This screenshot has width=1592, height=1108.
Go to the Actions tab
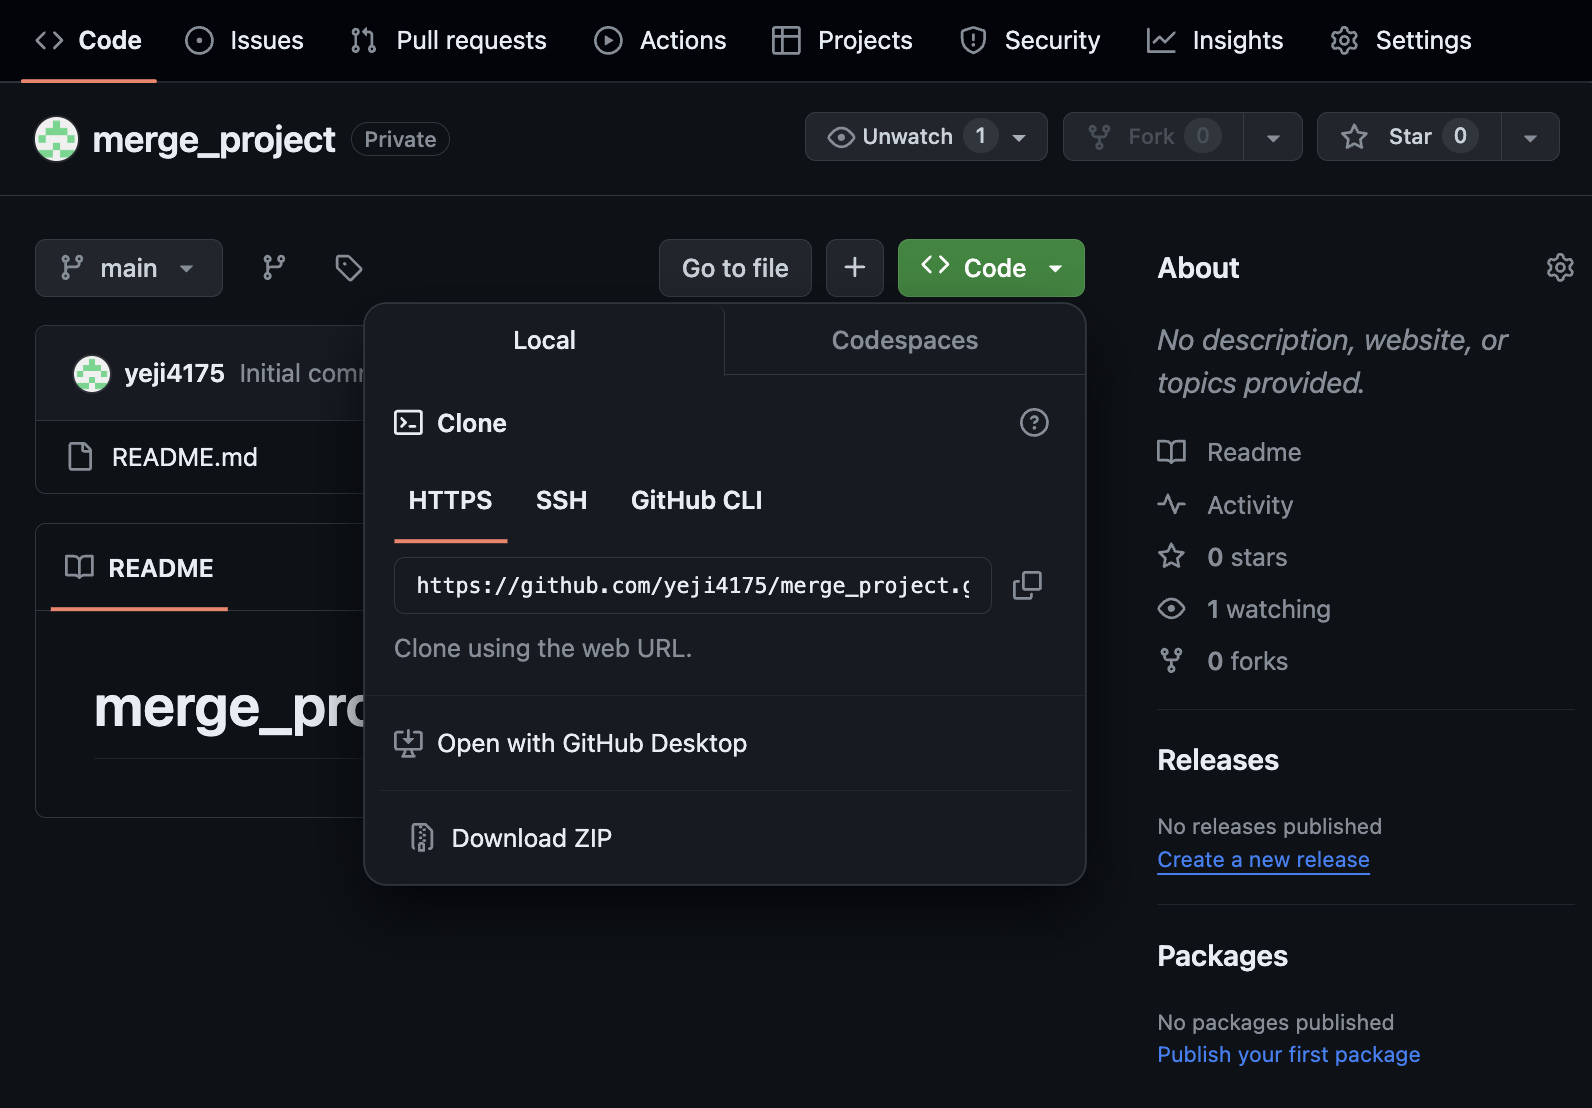coord(660,40)
